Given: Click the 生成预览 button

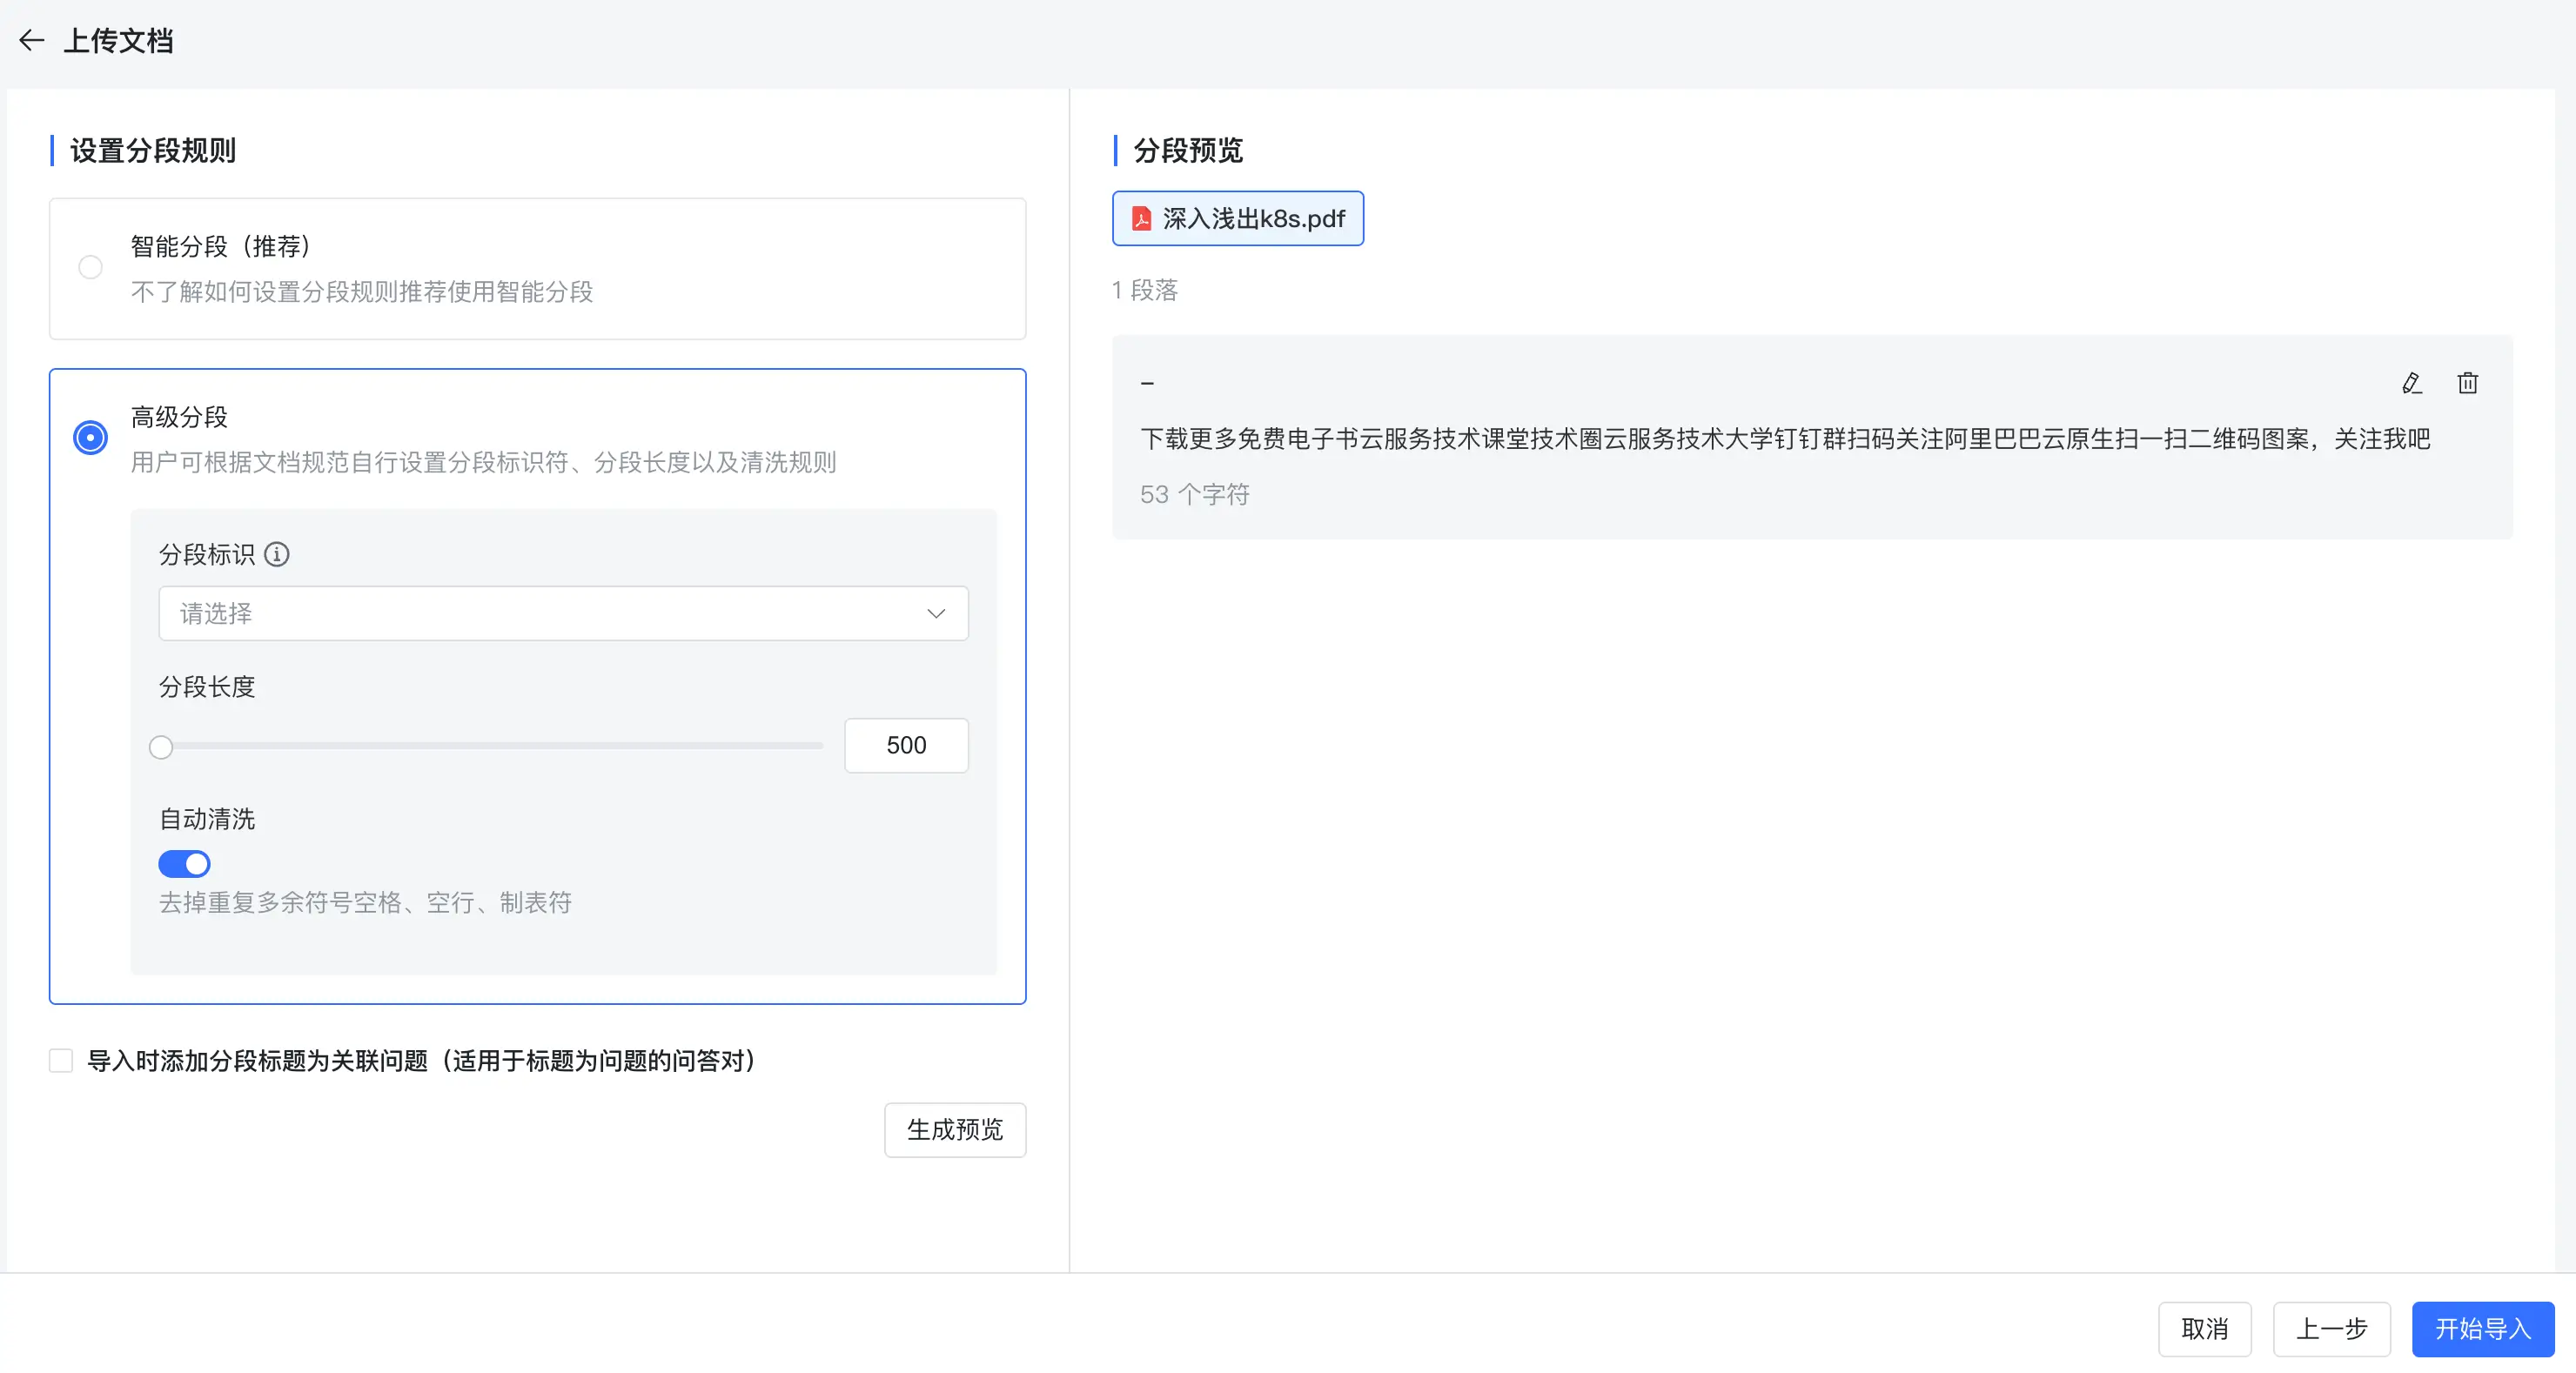Looking at the screenshot, I should click(x=954, y=1129).
